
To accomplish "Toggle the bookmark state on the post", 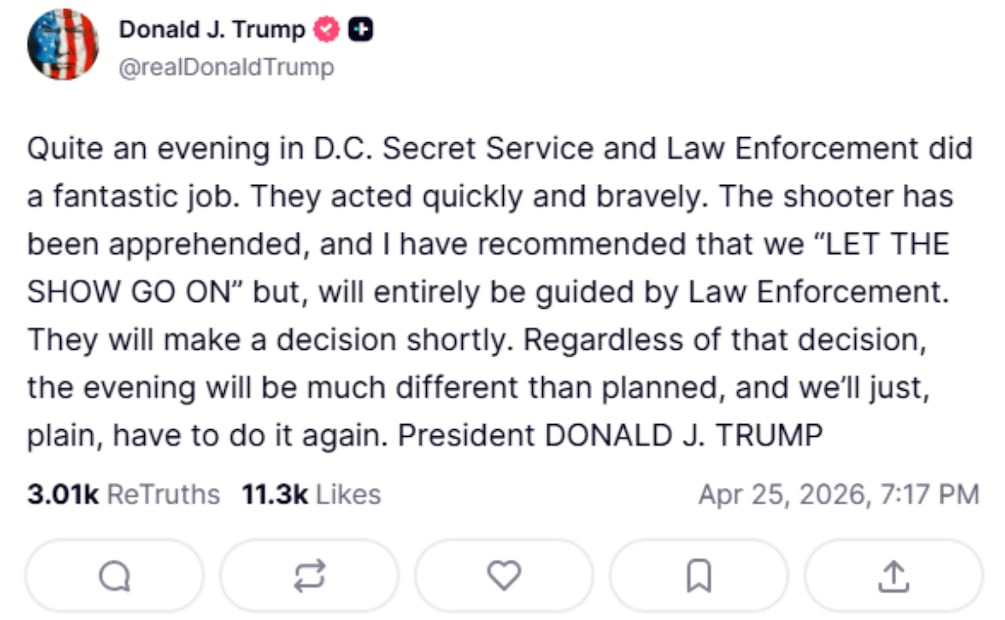I will click(x=701, y=575).
